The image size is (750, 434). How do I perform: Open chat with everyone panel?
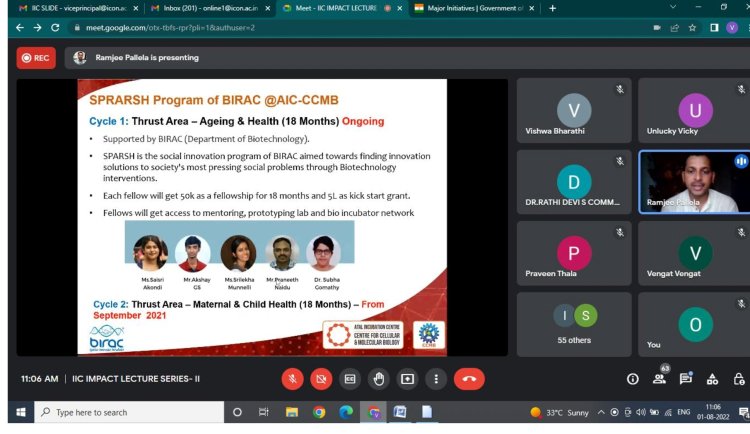[686, 378]
